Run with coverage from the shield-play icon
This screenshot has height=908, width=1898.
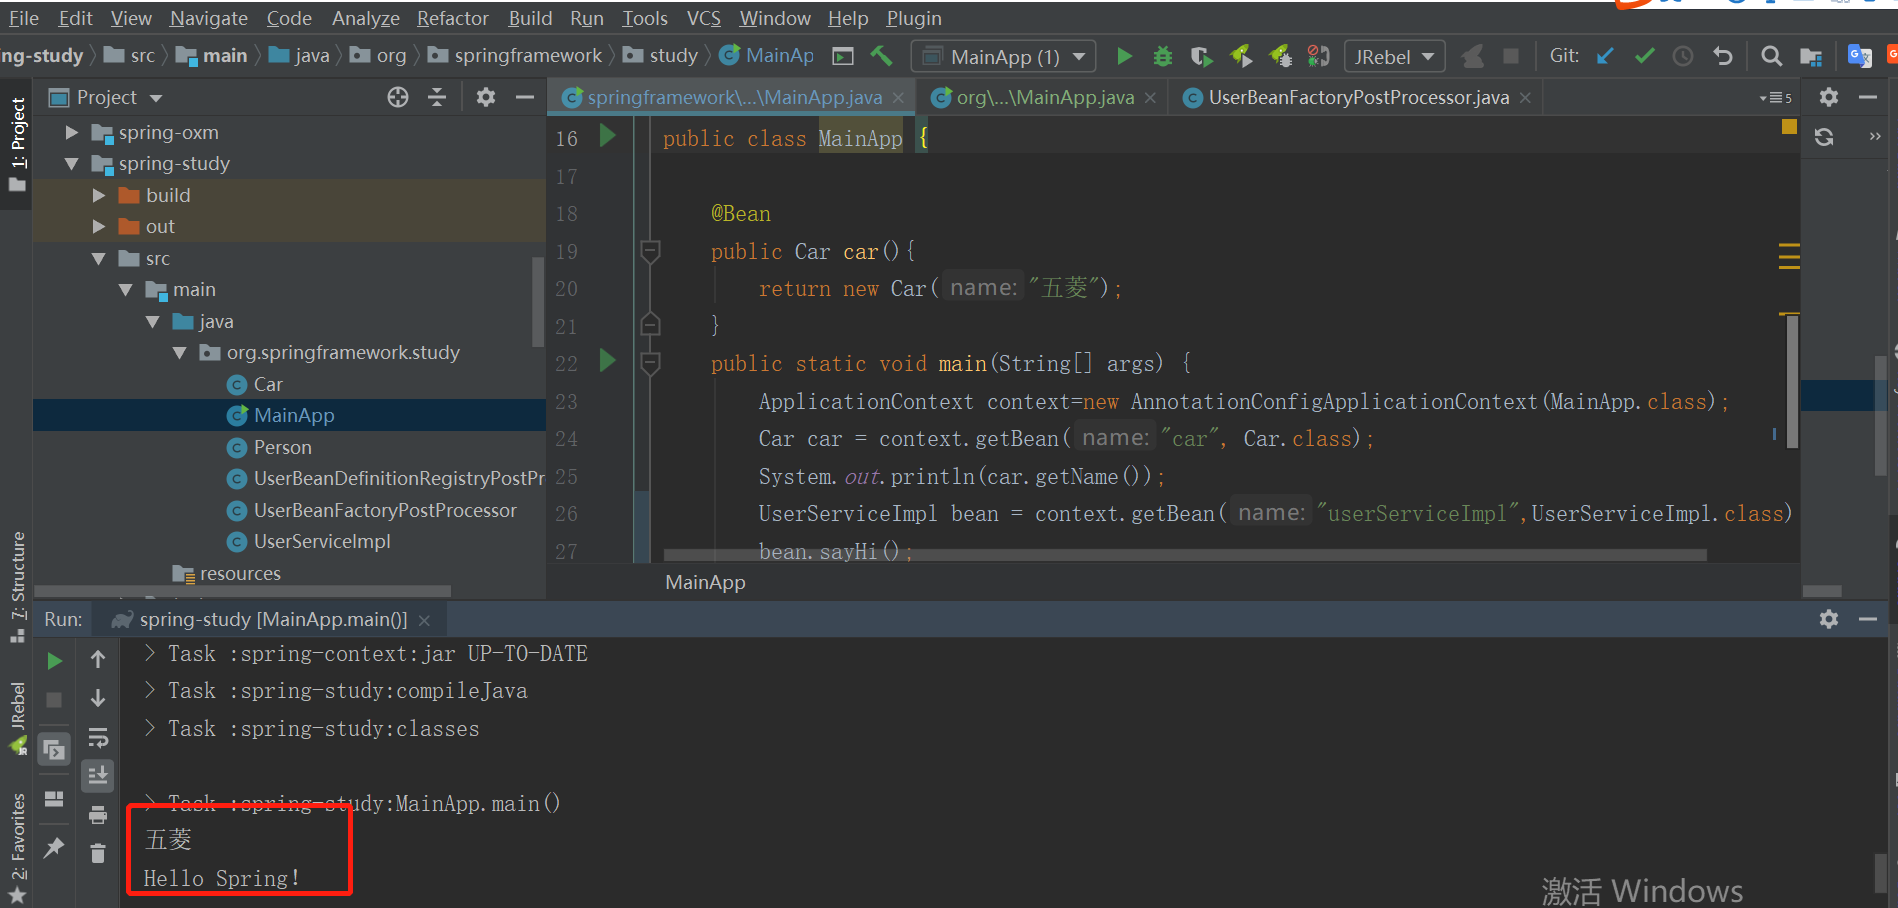[x=1201, y=56]
